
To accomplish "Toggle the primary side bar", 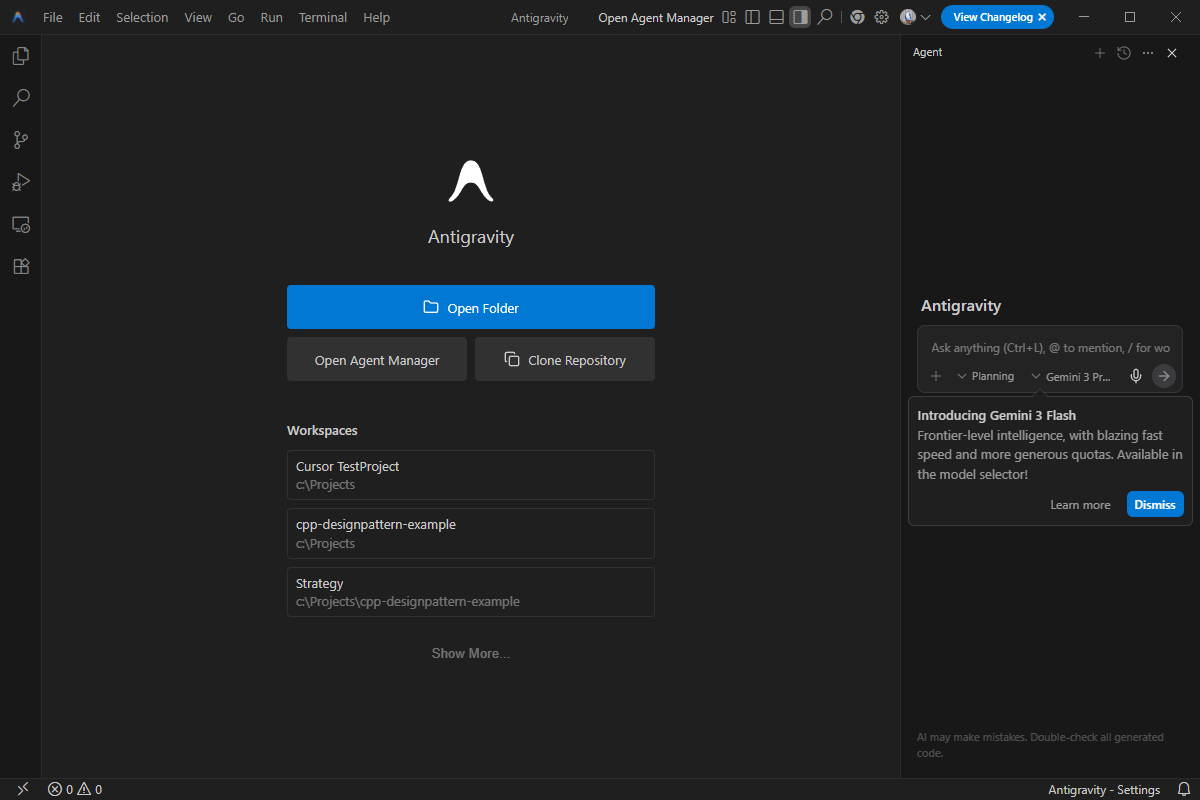I will coord(753,17).
